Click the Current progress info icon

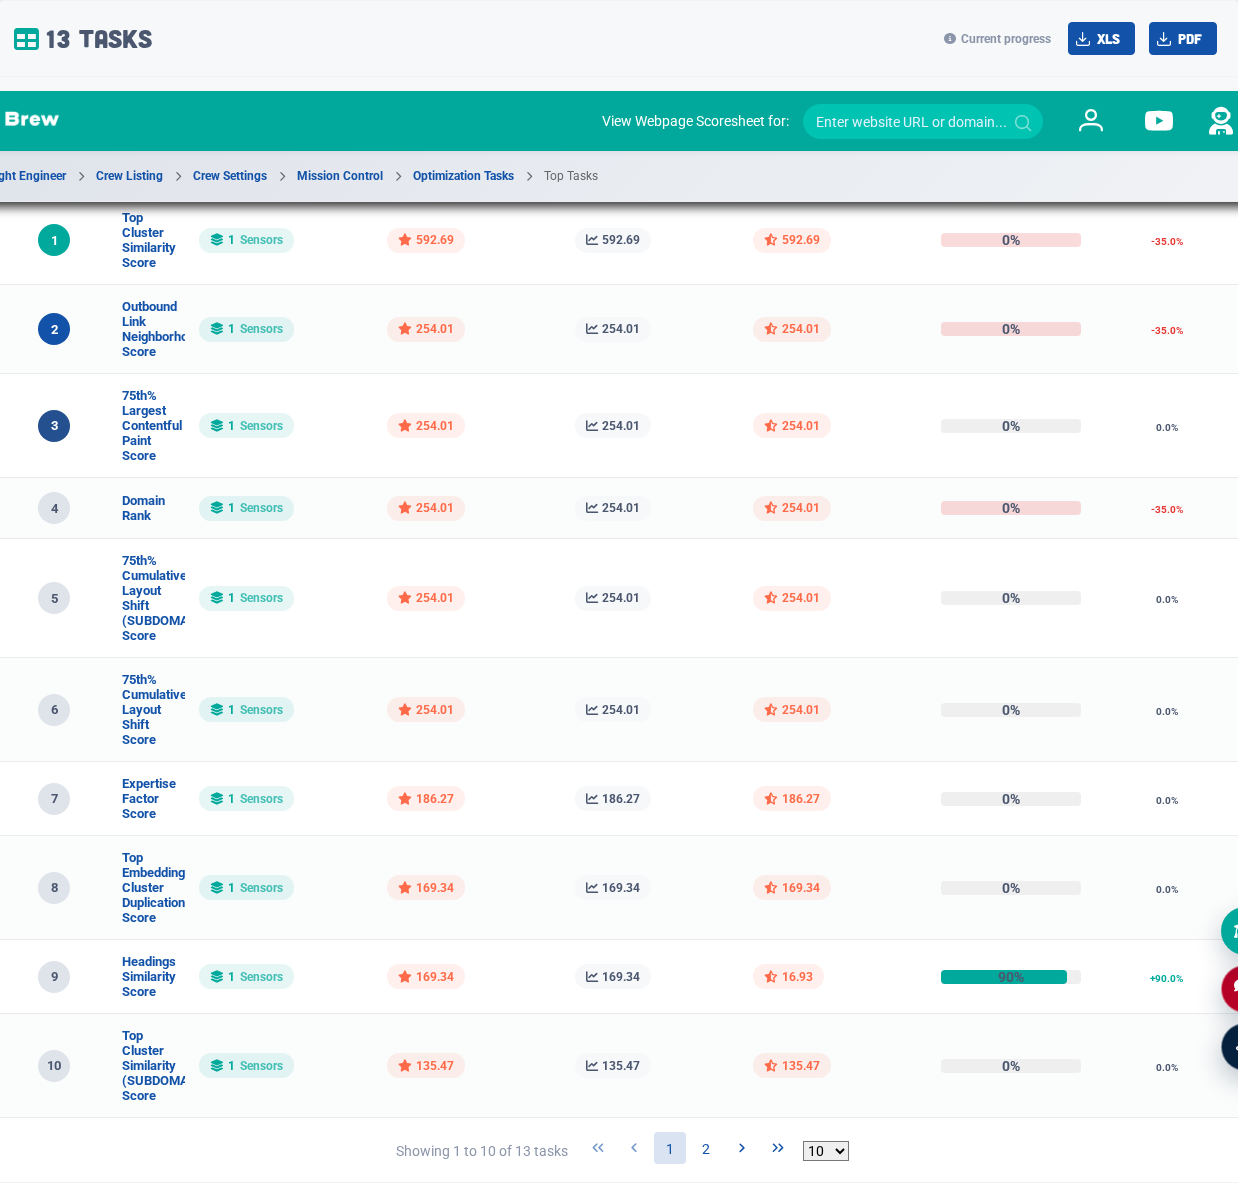point(950,39)
